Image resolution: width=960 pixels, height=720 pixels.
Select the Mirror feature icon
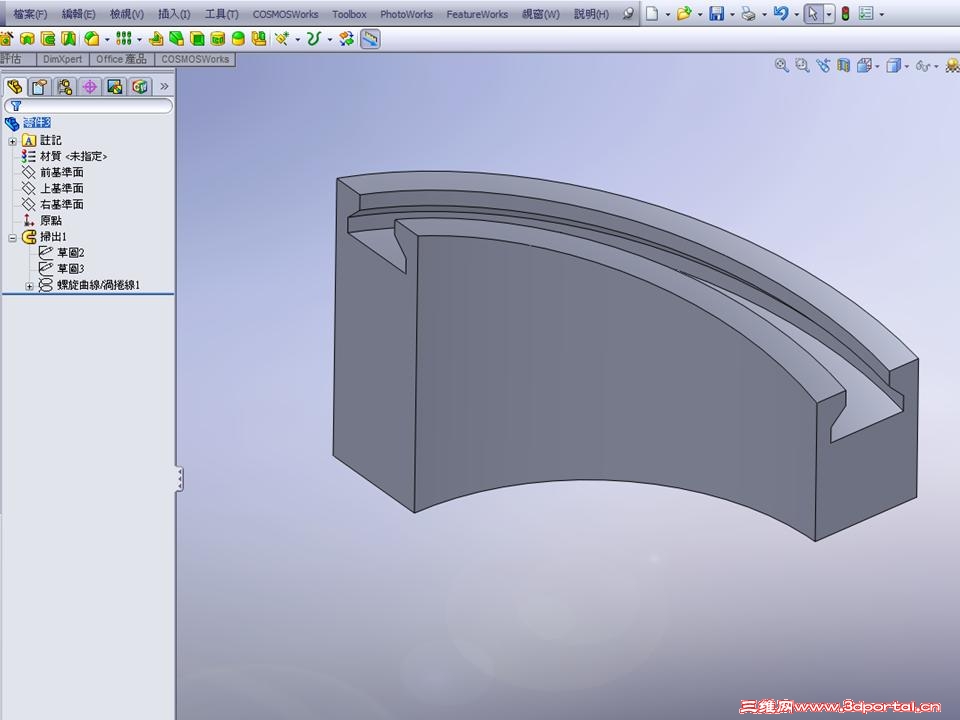259,39
